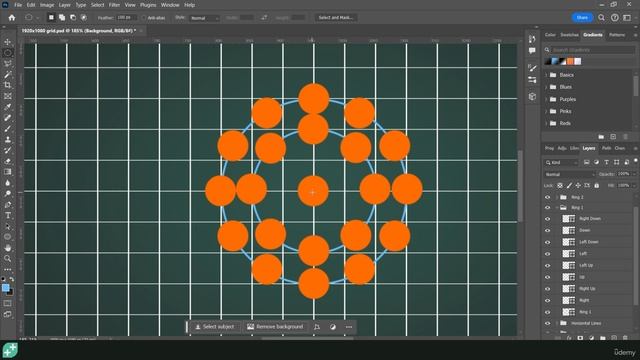Click Select and Mask button
This screenshot has width=640, height=360.
(336, 18)
